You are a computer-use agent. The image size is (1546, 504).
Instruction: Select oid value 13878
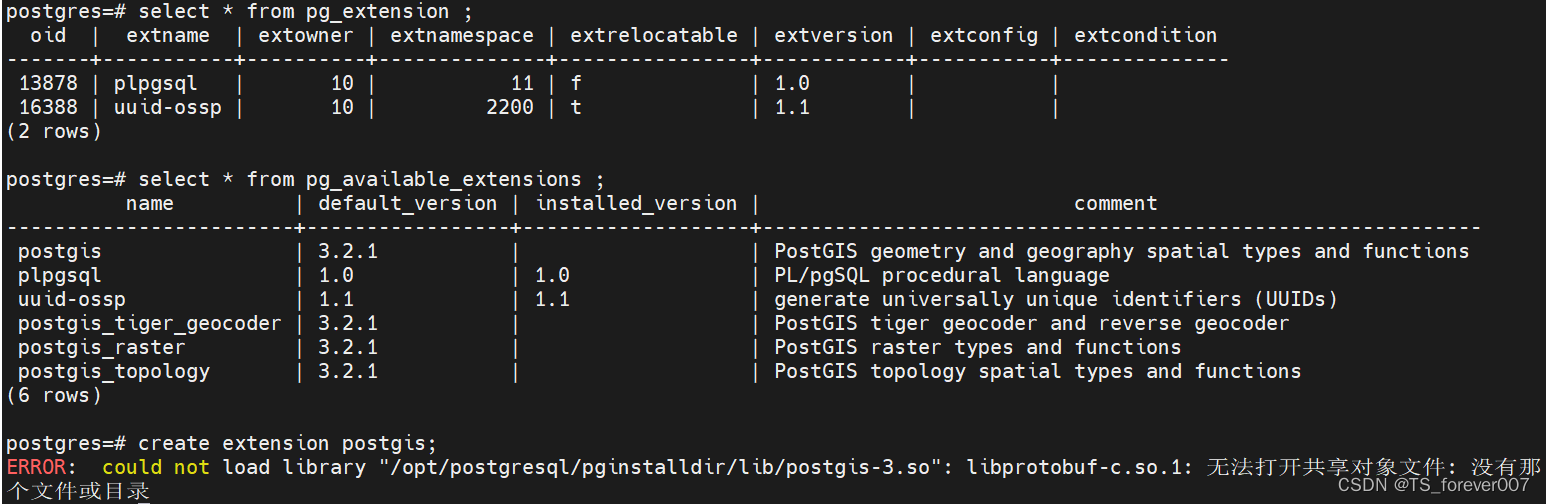(48, 84)
